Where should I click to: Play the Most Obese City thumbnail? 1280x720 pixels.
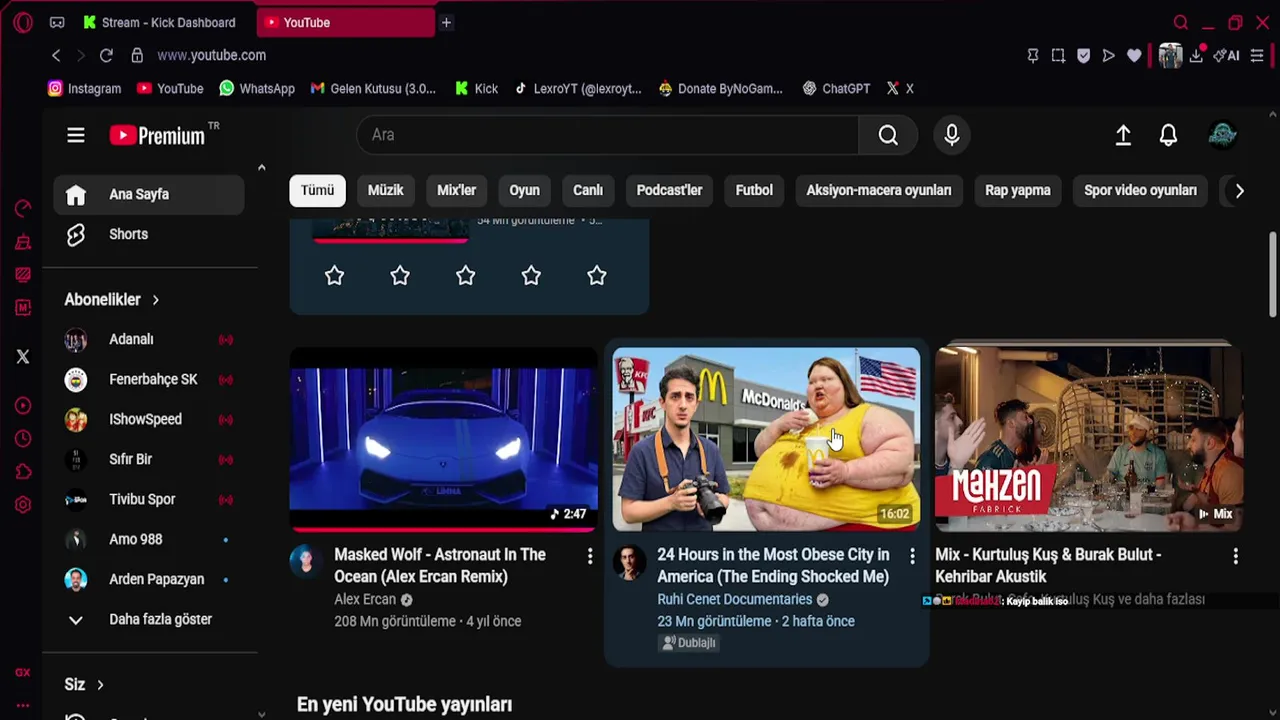pyautogui.click(x=766, y=440)
